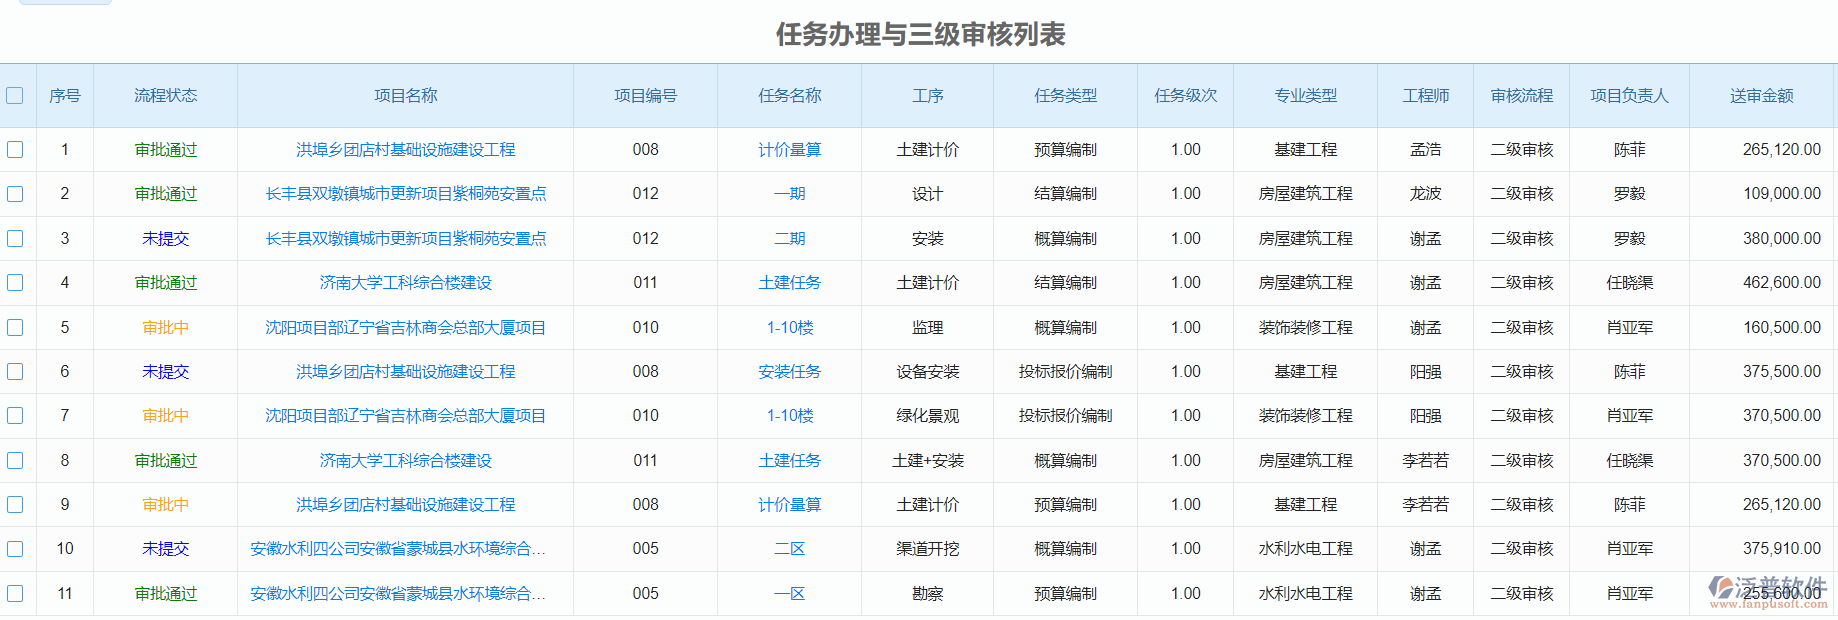Open task 二区
This screenshot has width=1838, height=620.
790,549
